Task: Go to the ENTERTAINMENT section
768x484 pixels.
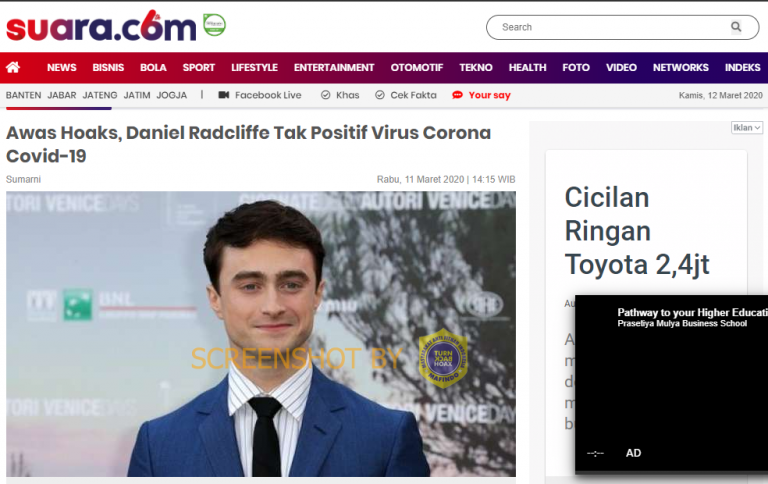Action: [x=334, y=68]
